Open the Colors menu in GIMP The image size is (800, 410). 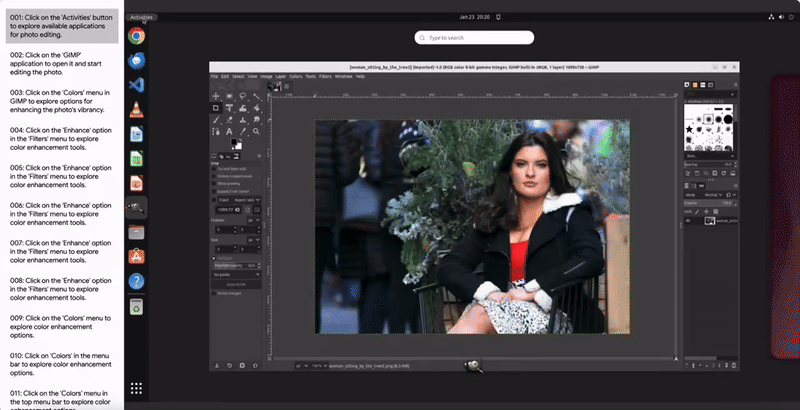tap(296, 76)
